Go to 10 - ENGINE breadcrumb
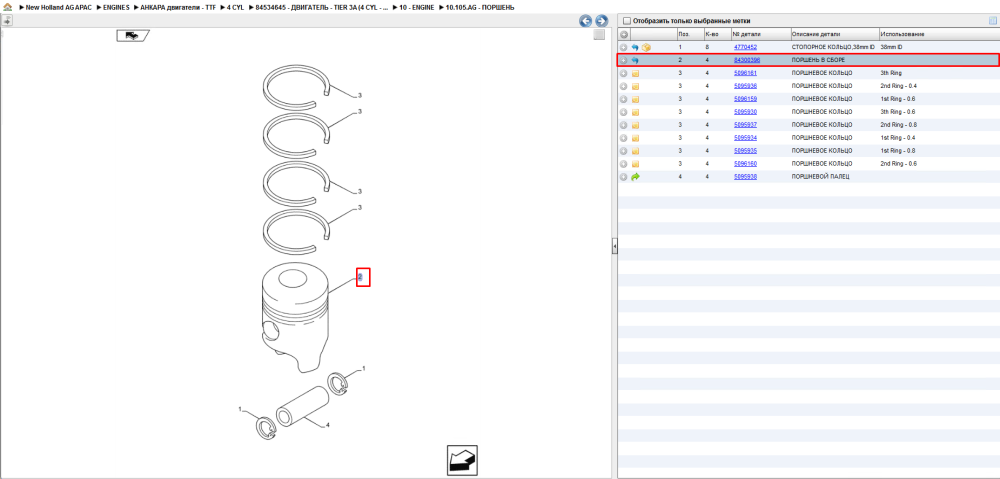Screen dimensions: 1000x479 (416, 7)
